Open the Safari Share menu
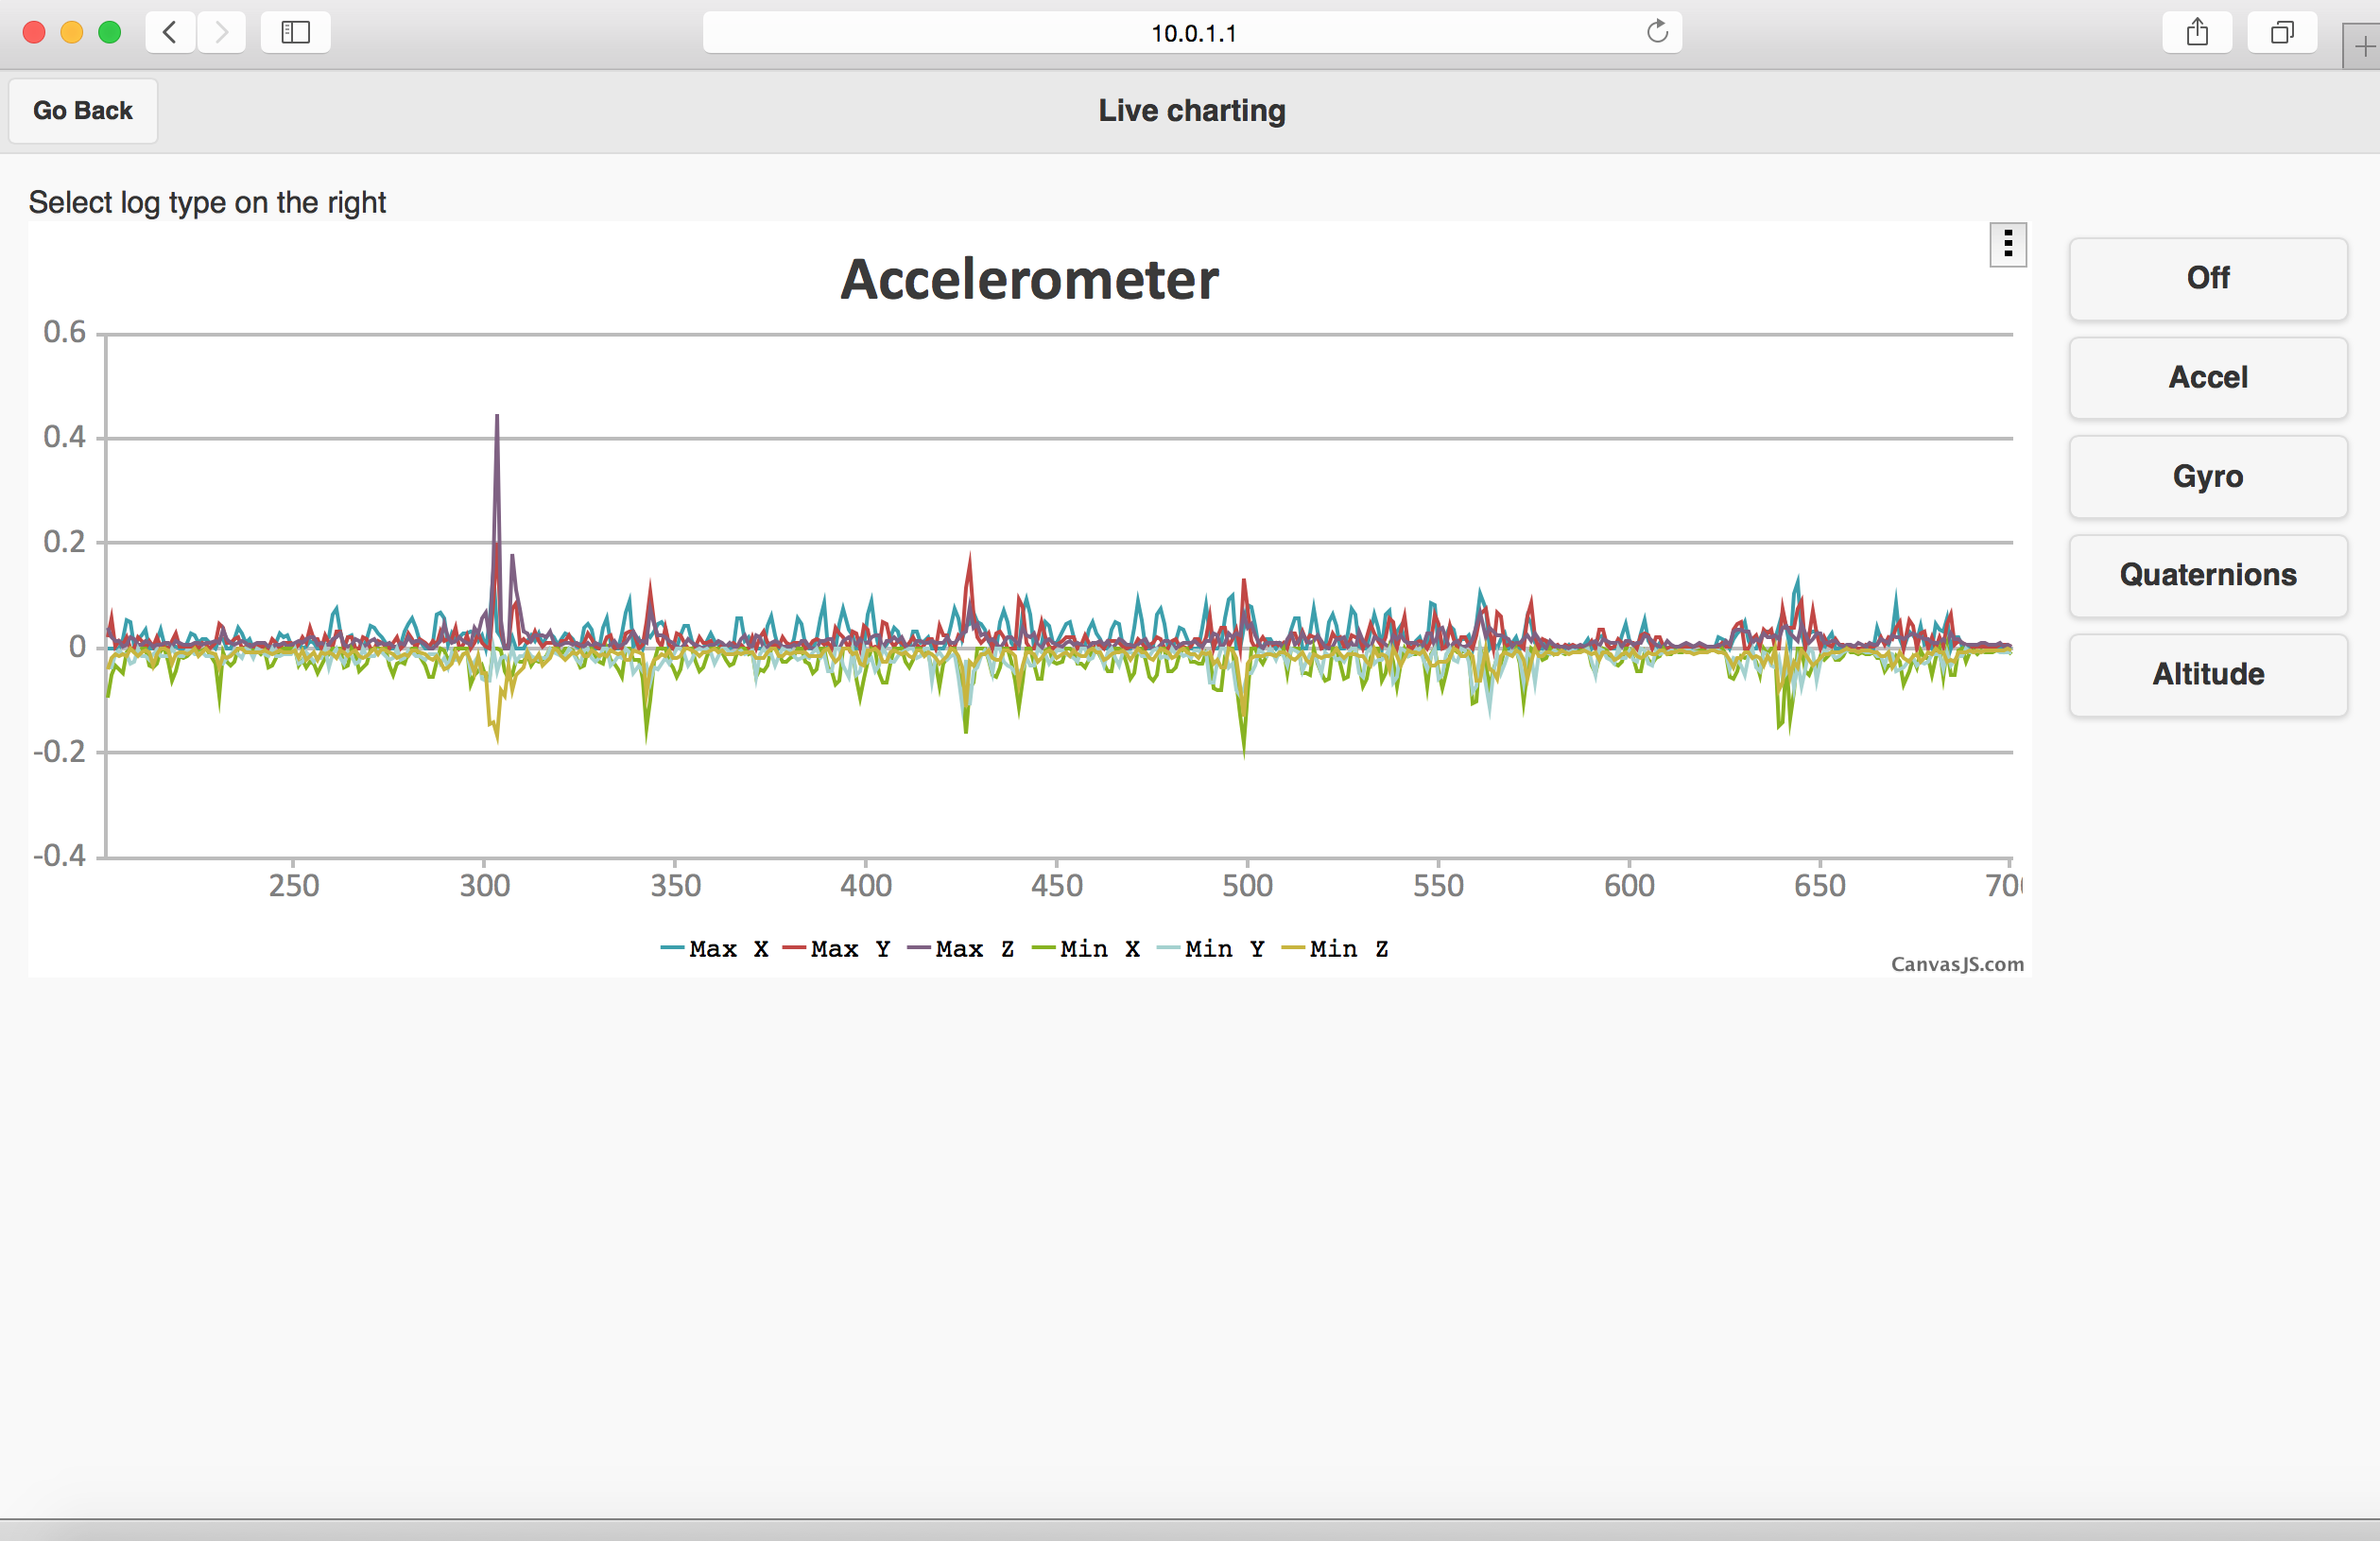The height and width of the screenshot is (1541, 2380). pos(2196,32)
